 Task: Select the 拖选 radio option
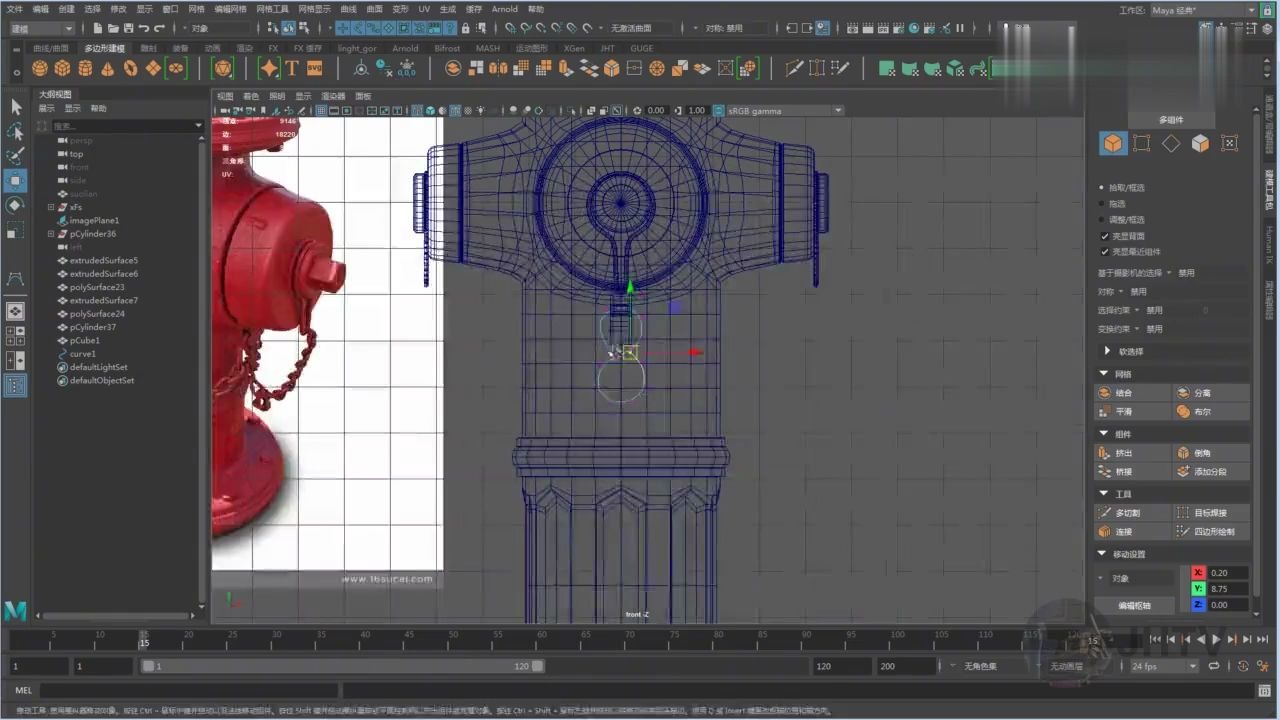coord(1102,203)
